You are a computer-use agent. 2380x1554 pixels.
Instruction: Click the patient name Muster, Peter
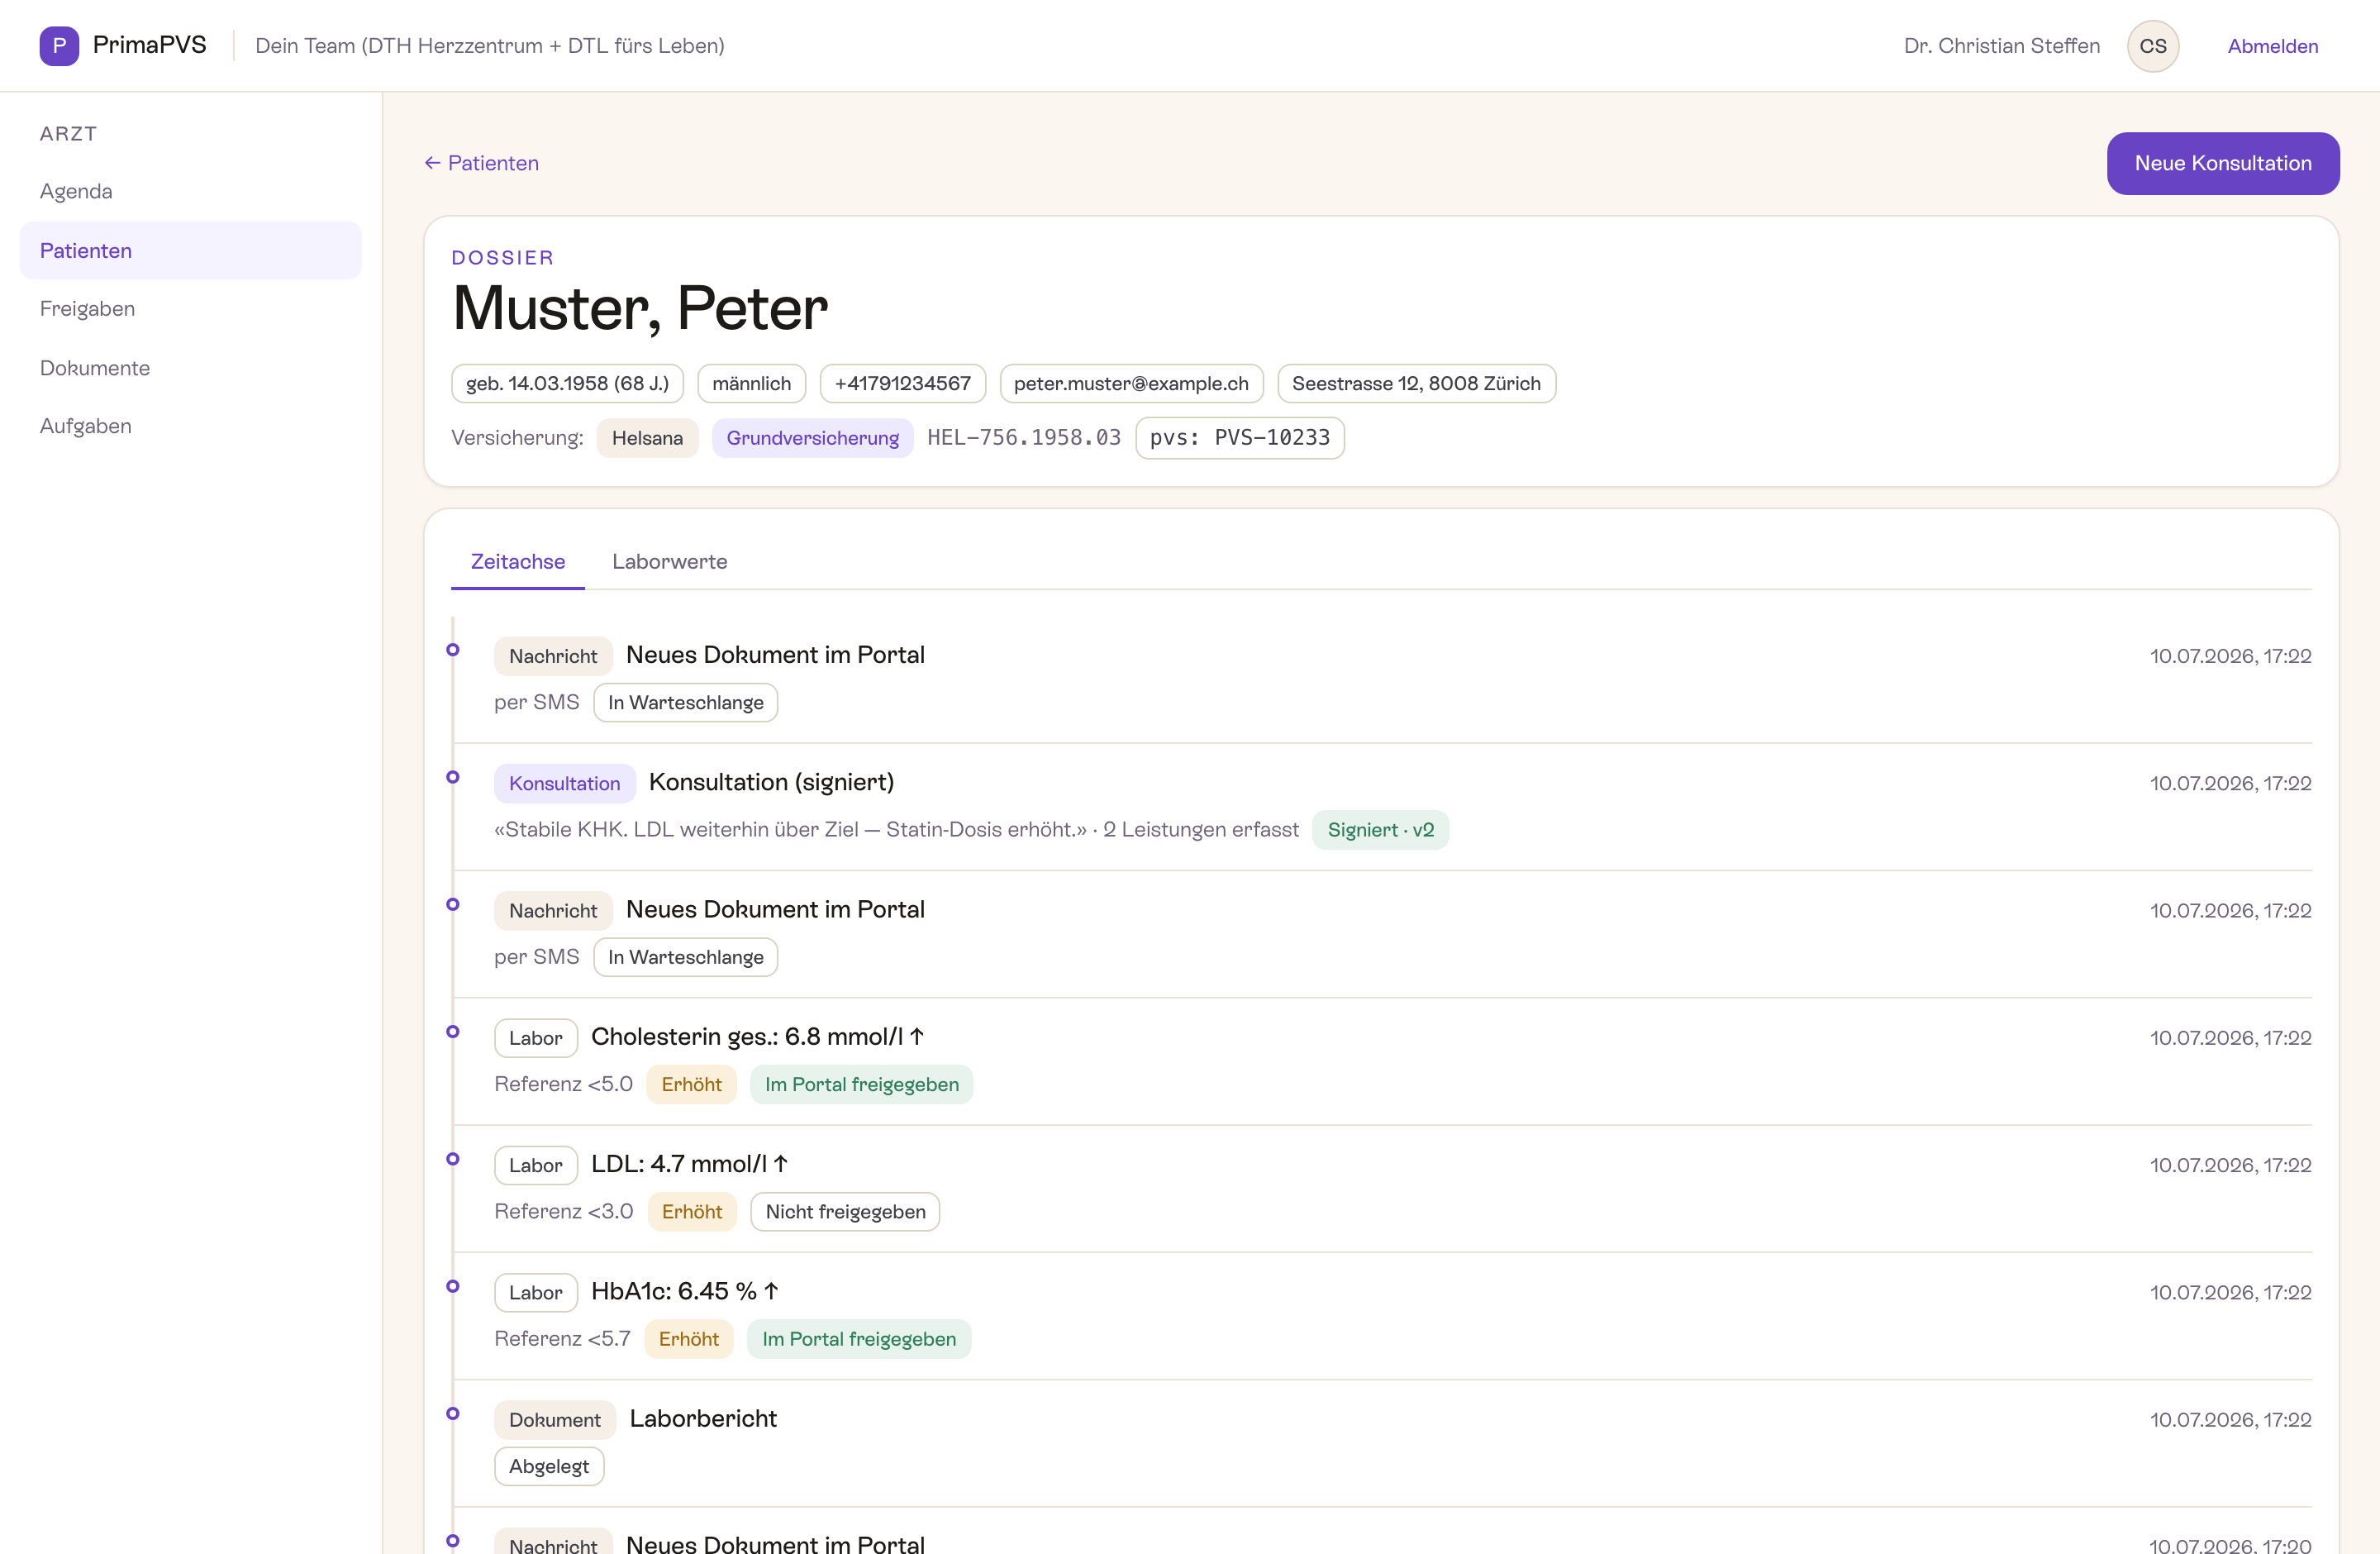[x=640, y=308]
